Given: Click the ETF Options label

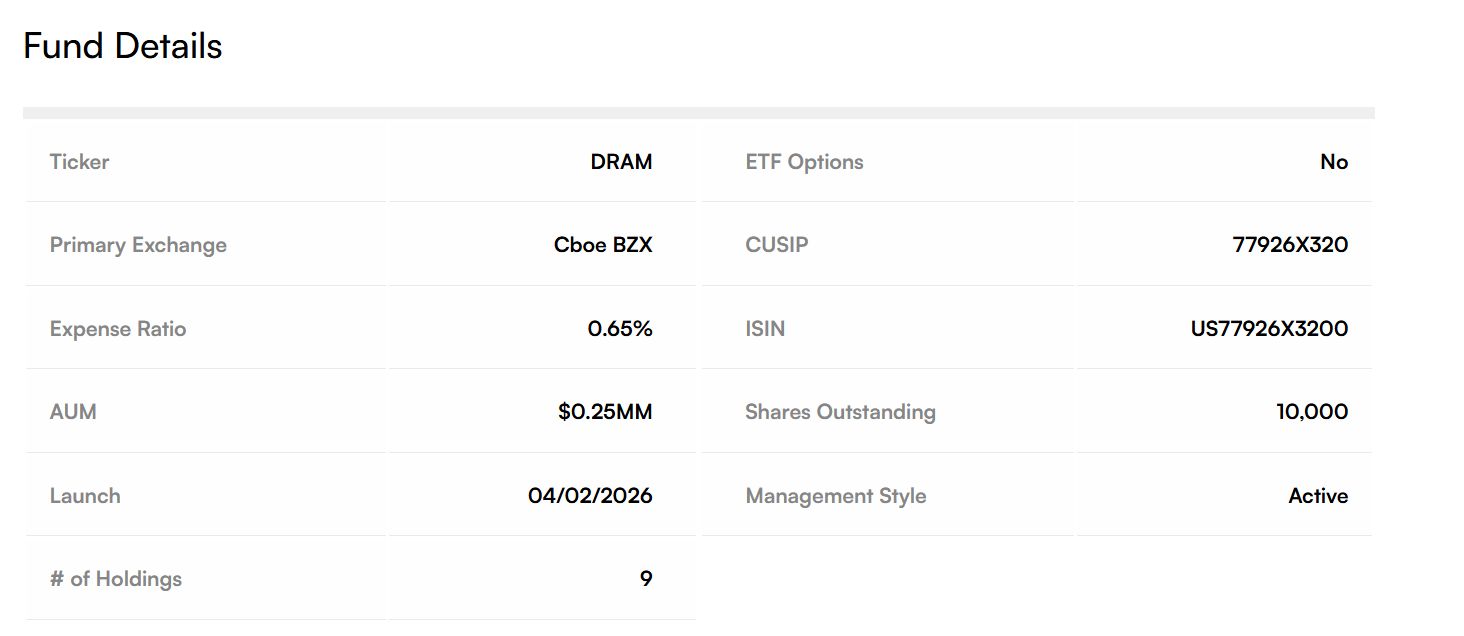Looking at the screenshot, I should pyautogui.click(x=804, y=162).
